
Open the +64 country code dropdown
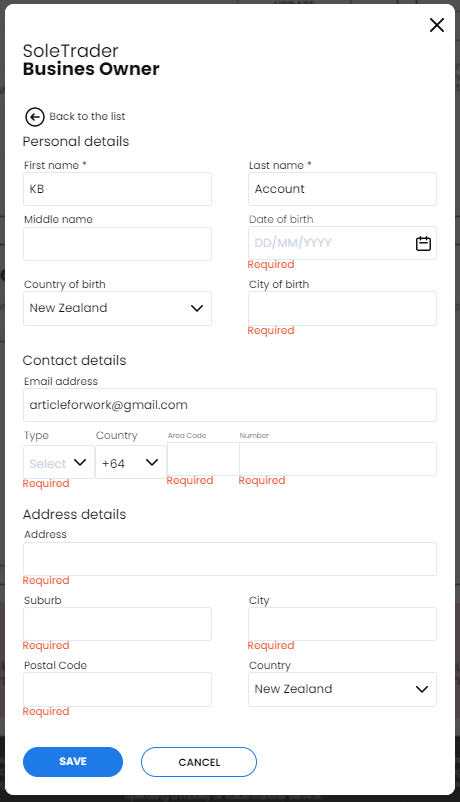(131, 462)
